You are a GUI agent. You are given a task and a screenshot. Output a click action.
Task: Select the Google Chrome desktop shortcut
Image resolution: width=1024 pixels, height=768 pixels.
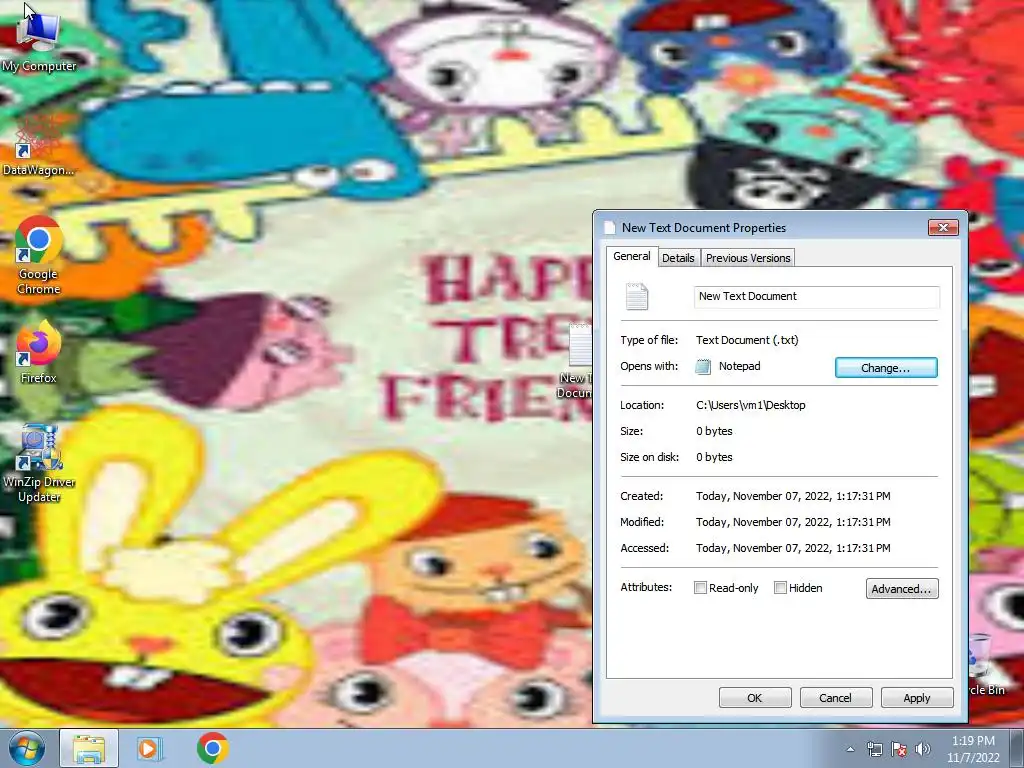[38, 256]
